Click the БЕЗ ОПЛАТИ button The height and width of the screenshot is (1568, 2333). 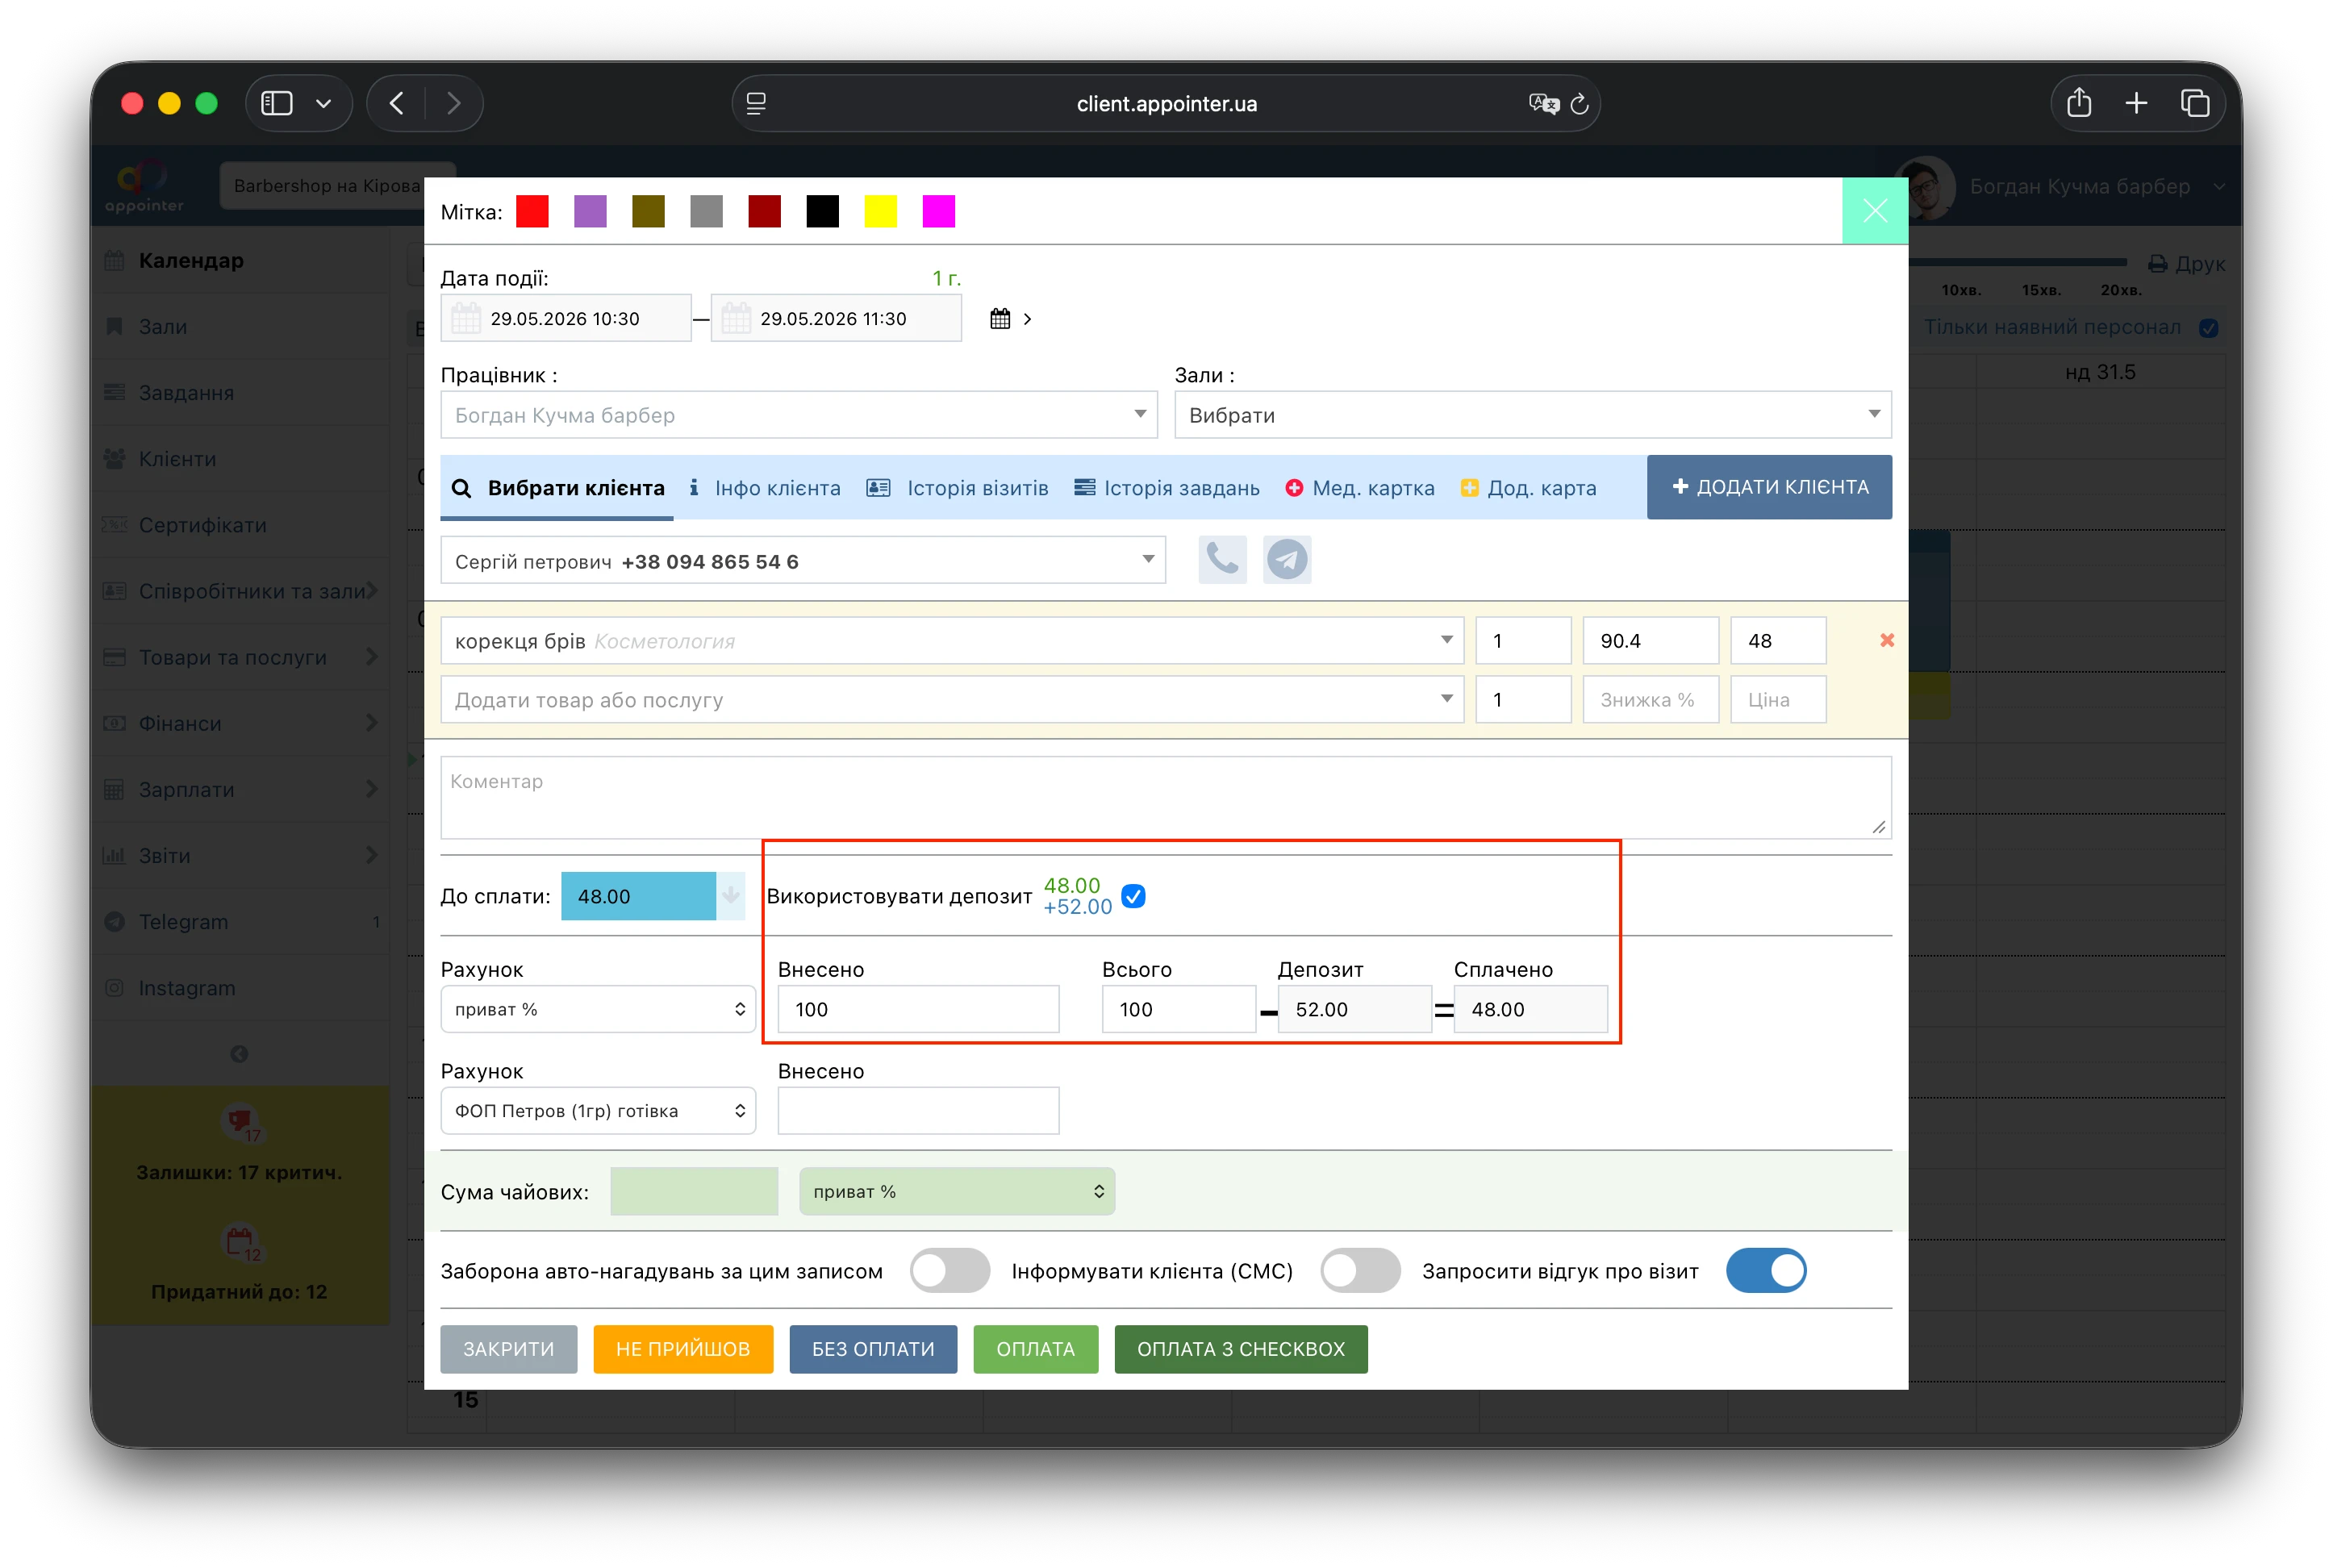873,1350
